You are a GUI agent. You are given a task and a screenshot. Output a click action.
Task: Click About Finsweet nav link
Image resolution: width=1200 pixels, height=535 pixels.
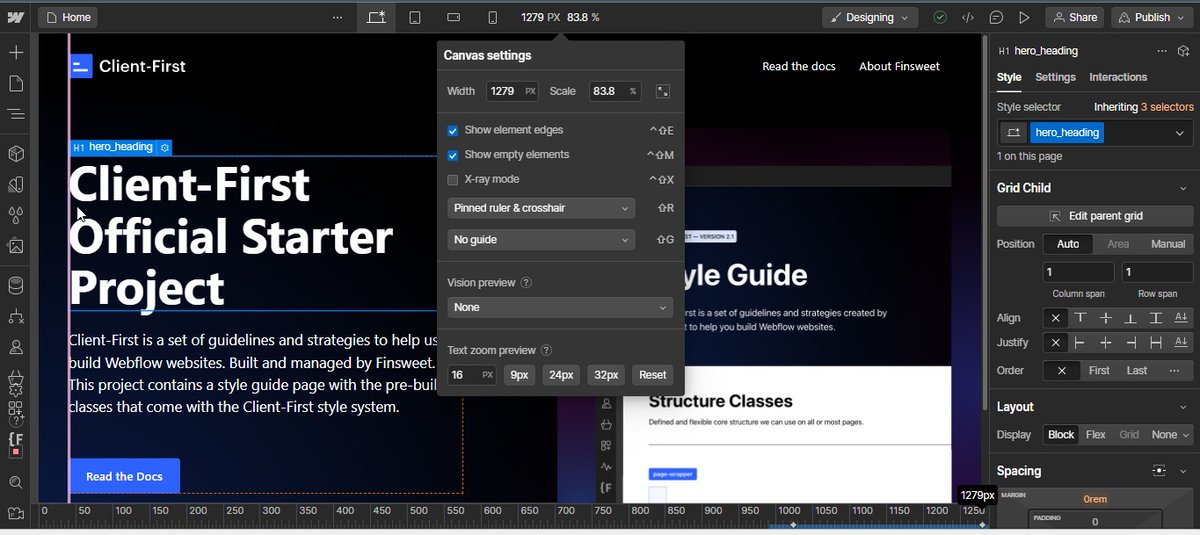click(899, 66)
